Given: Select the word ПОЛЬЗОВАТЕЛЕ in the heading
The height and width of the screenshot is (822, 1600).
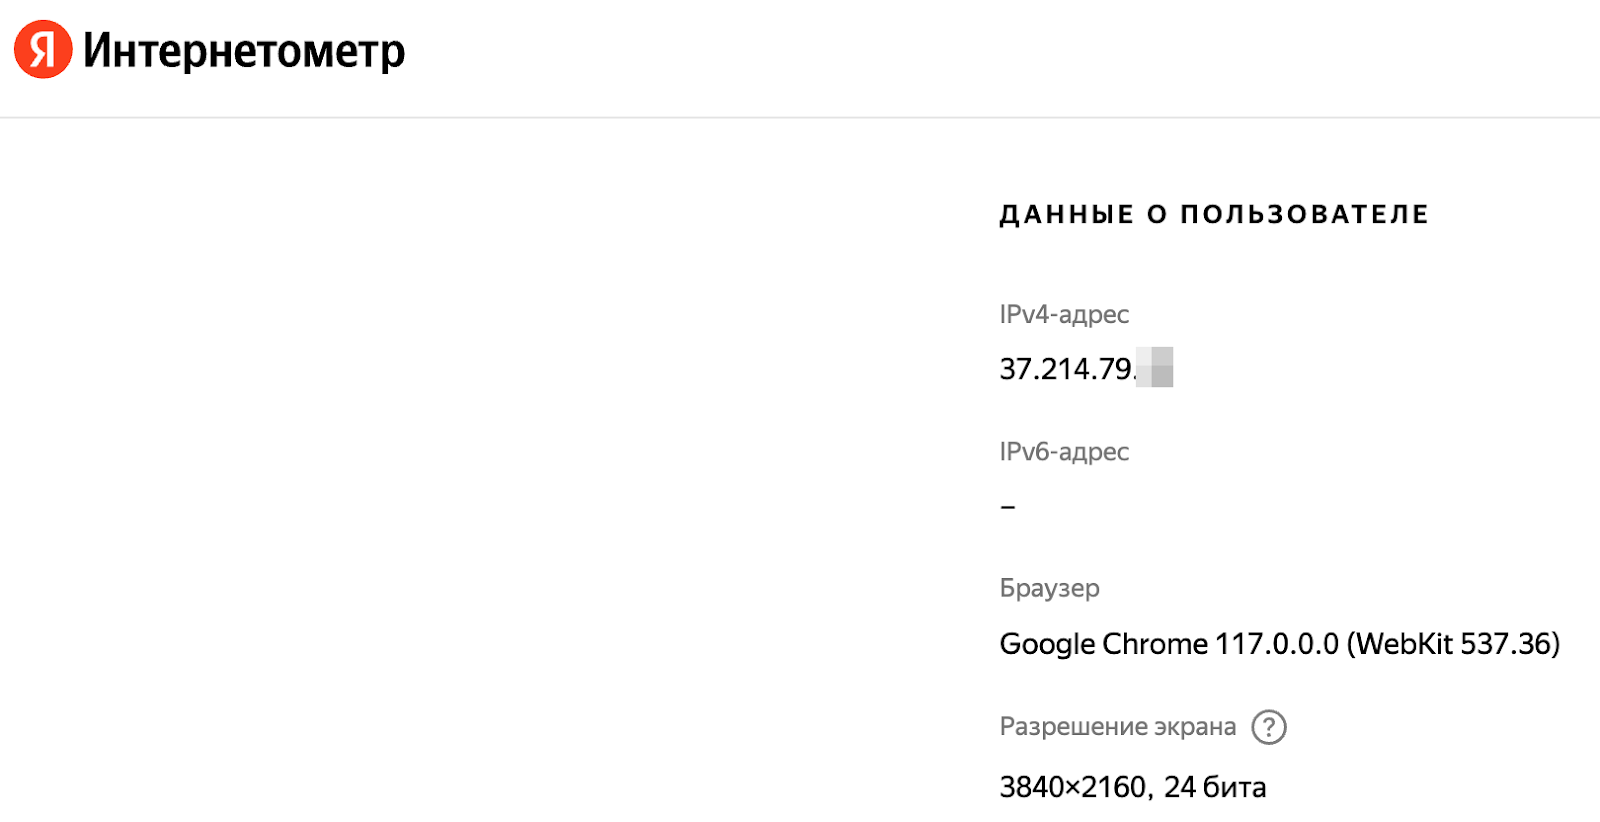Looking at the screenshot, I should [x=1304, y=215].
